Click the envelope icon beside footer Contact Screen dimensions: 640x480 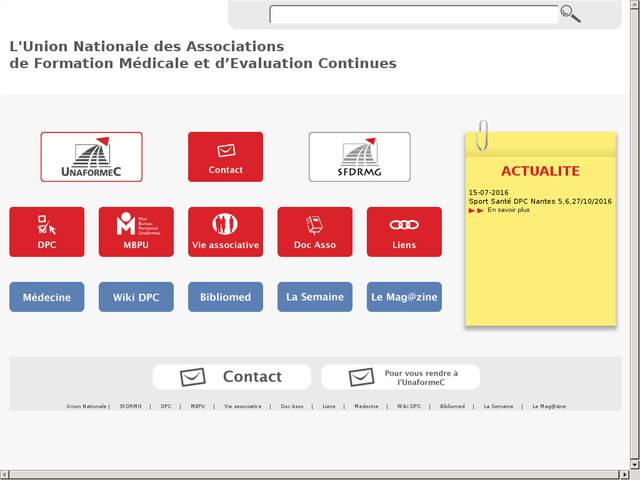(x=193, y=377)
